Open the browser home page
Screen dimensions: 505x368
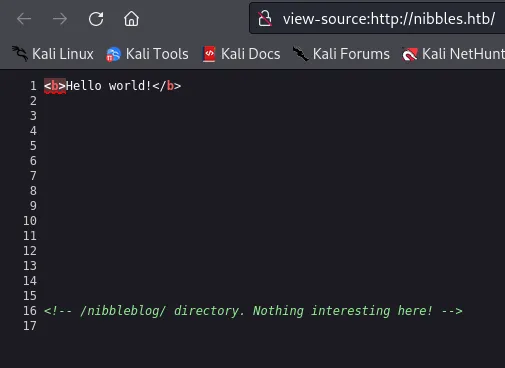point(131,19)
